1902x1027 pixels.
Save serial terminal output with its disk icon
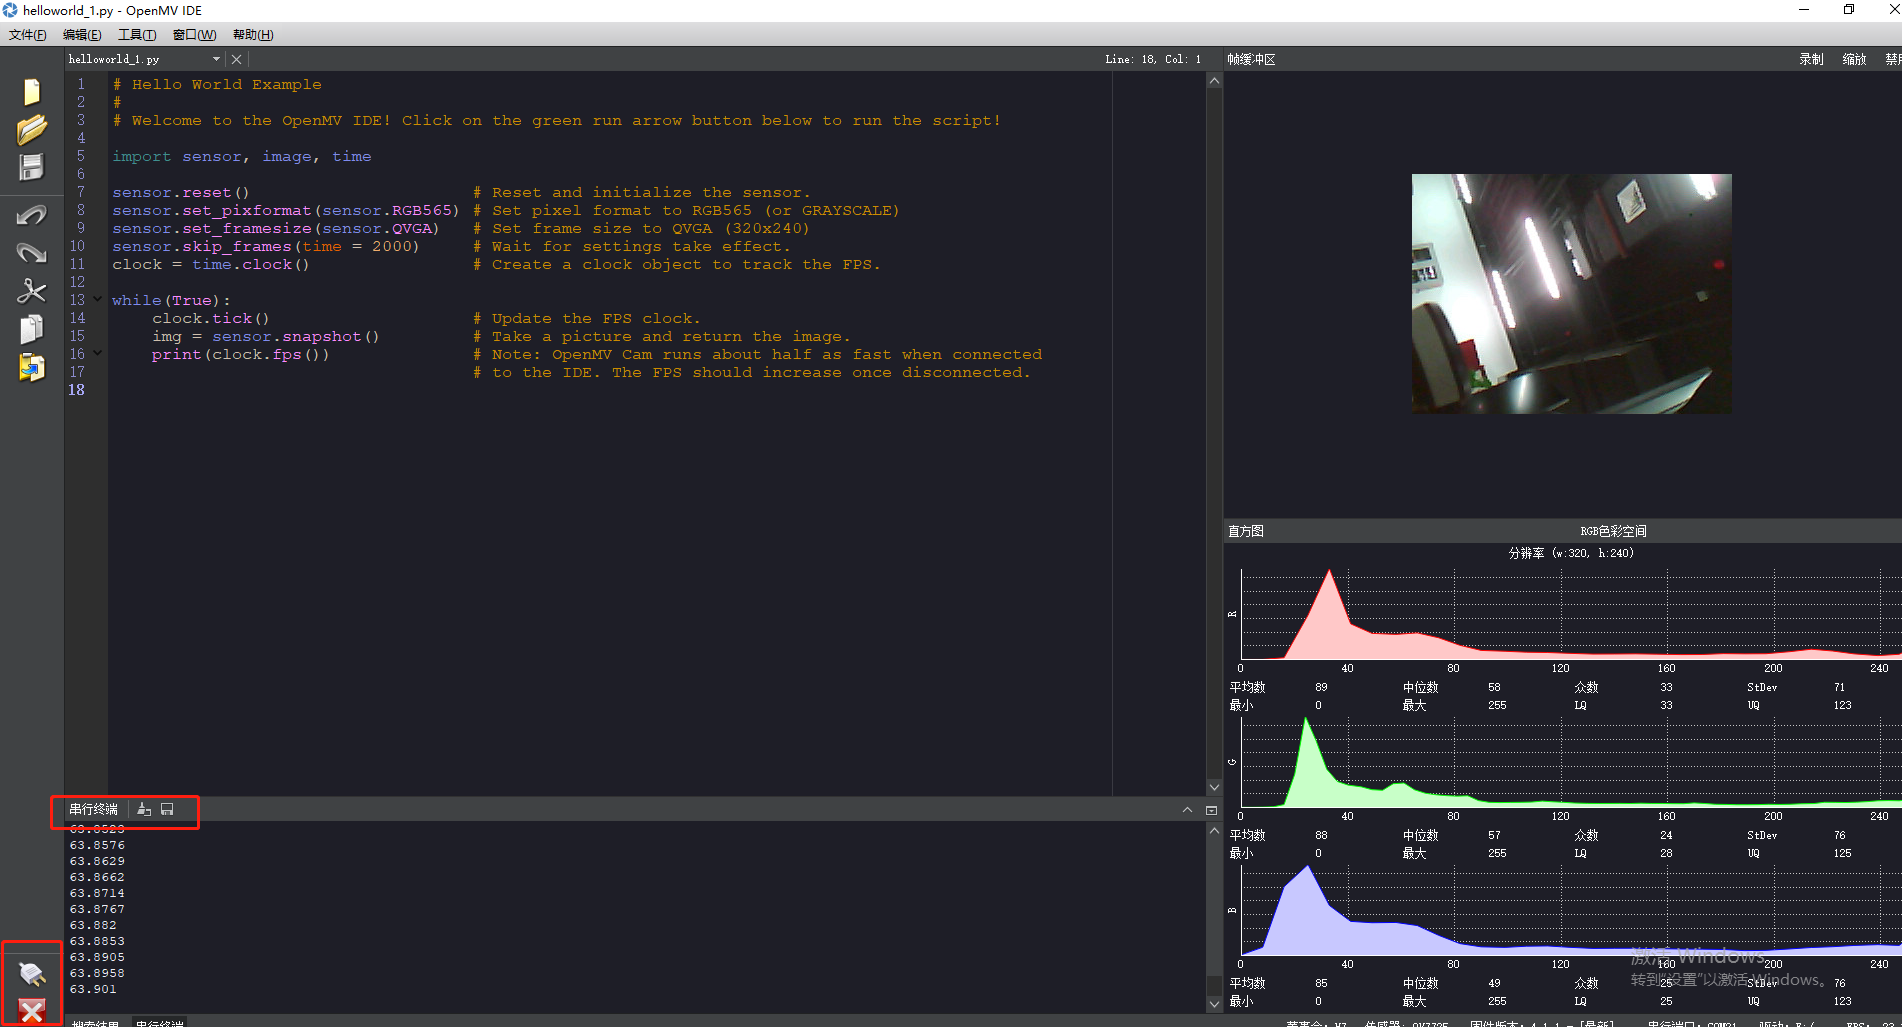pyautogui.click(x=167, y=809)
